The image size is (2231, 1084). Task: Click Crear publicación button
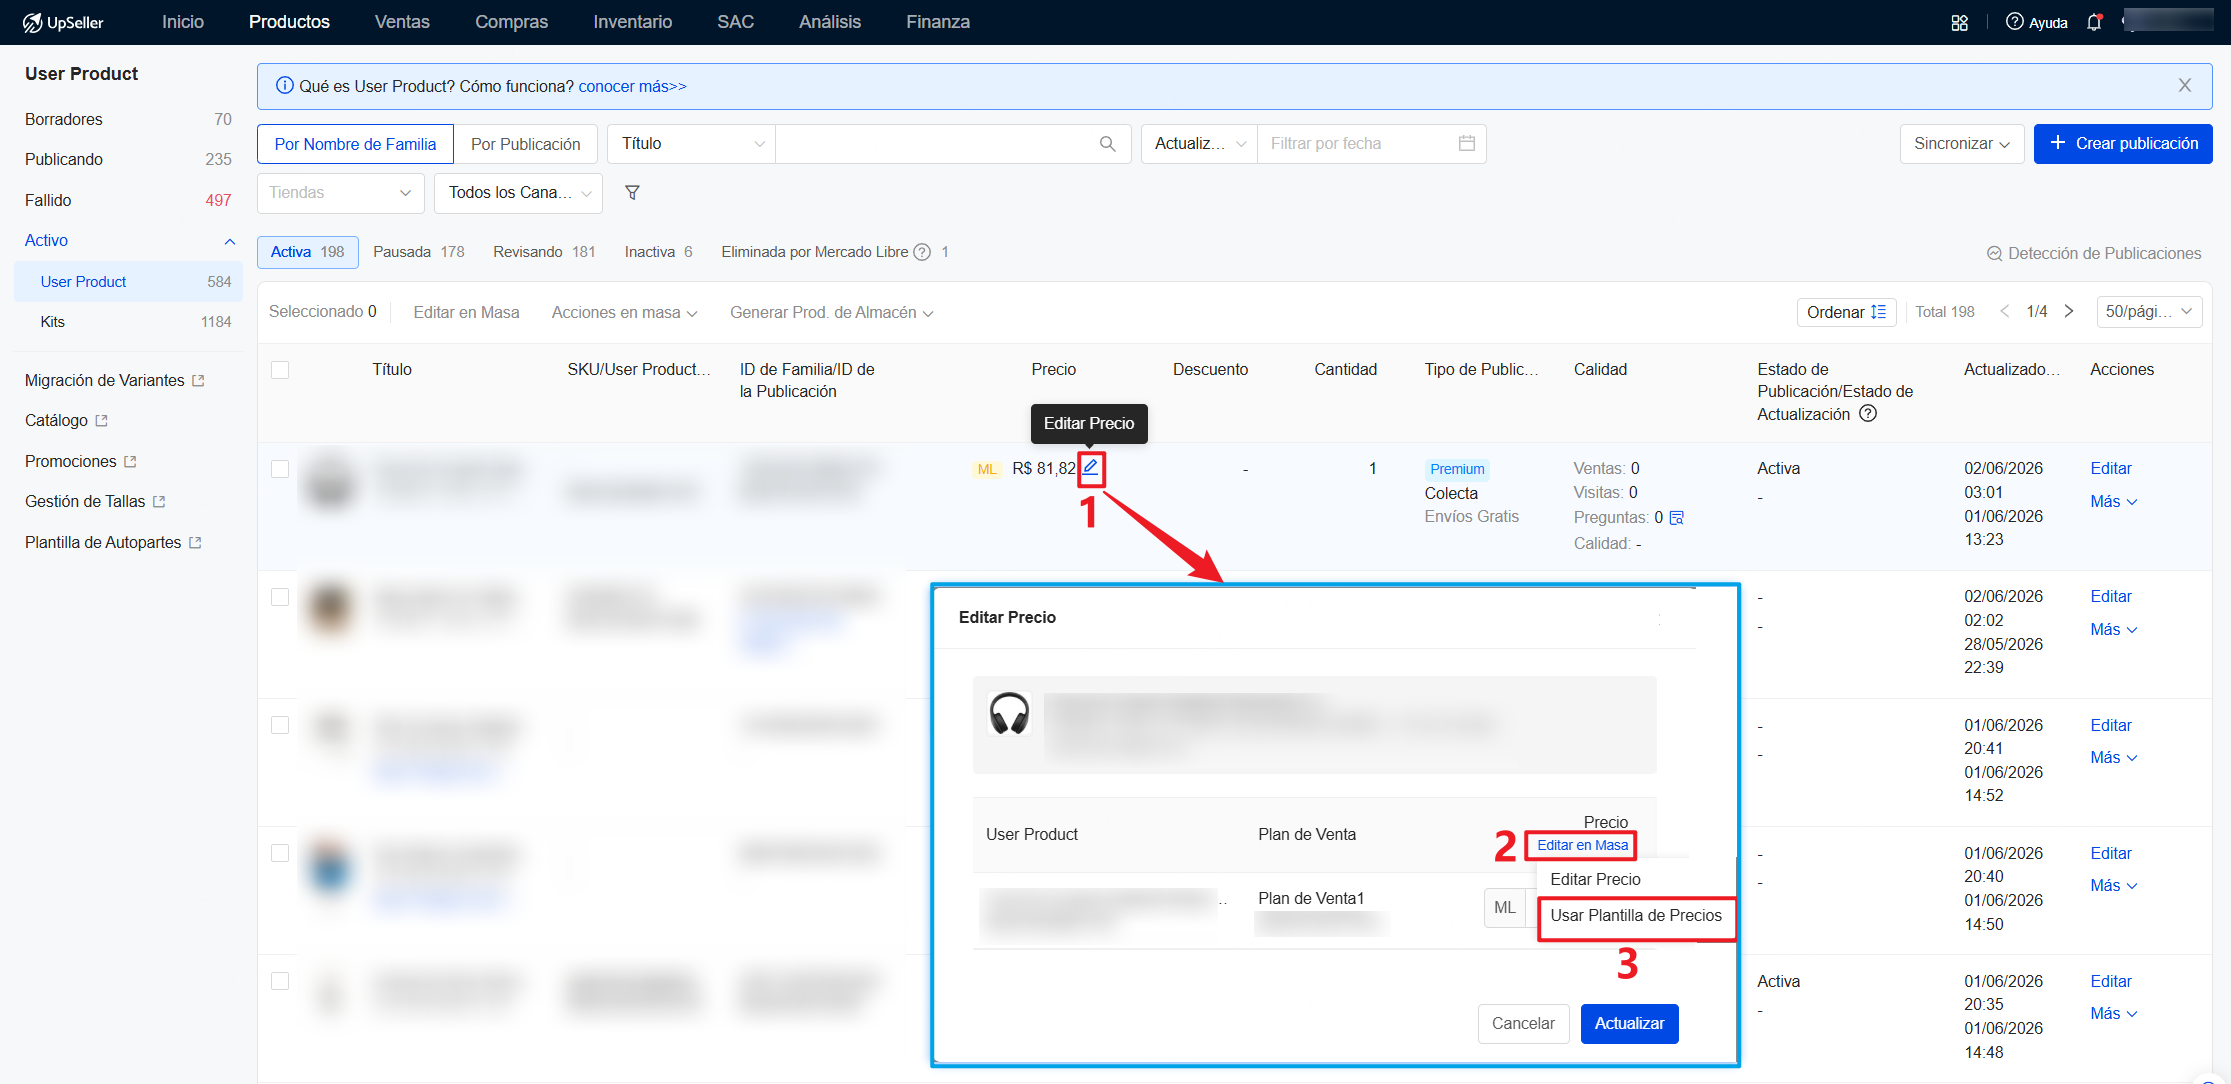(2123, 144)
